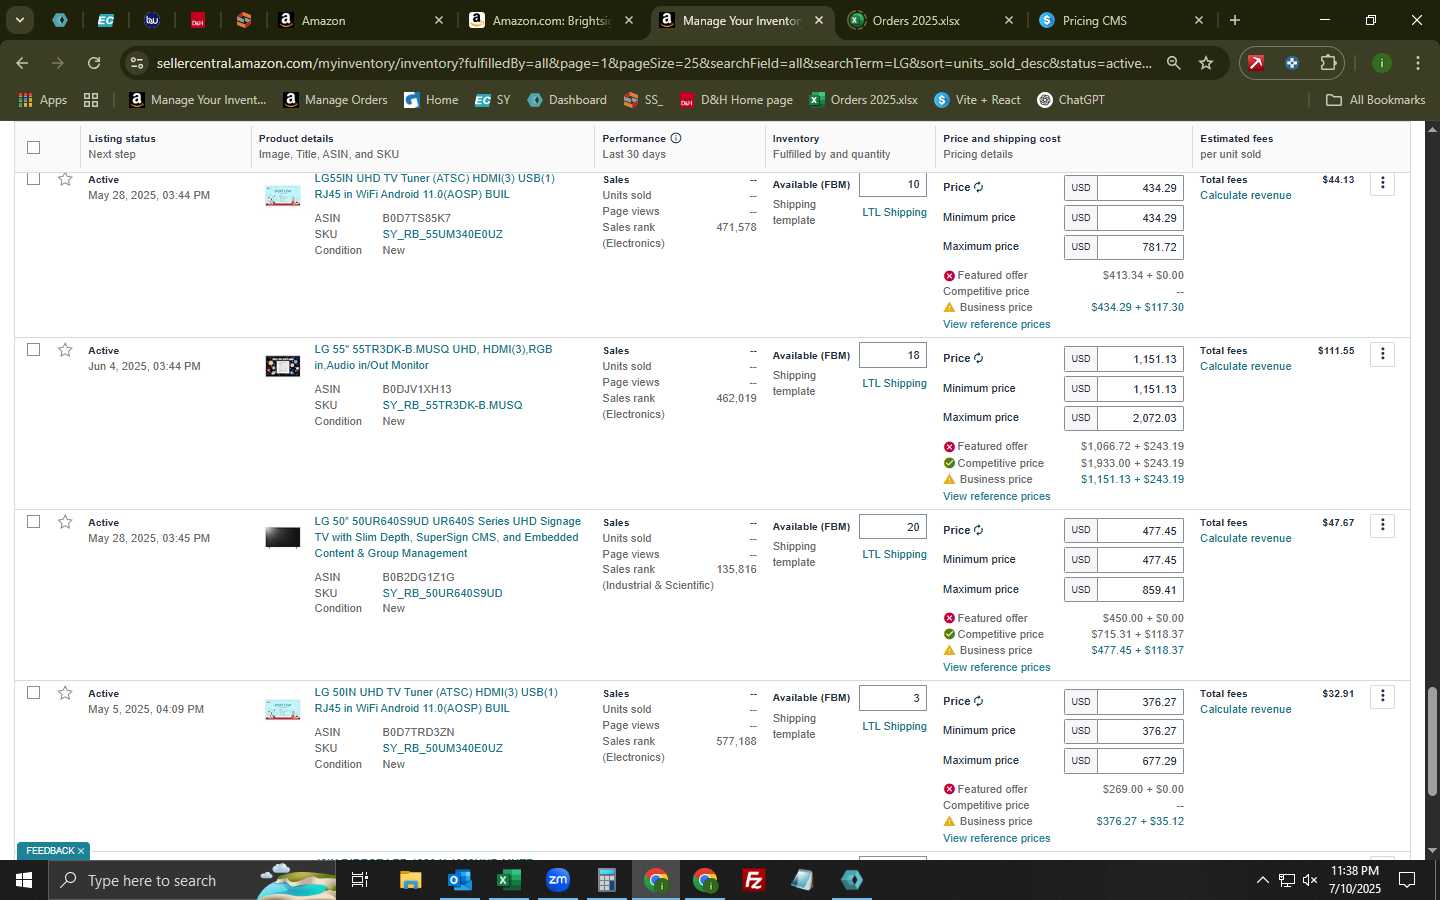Open the All Bookmarks folder

1375,100
